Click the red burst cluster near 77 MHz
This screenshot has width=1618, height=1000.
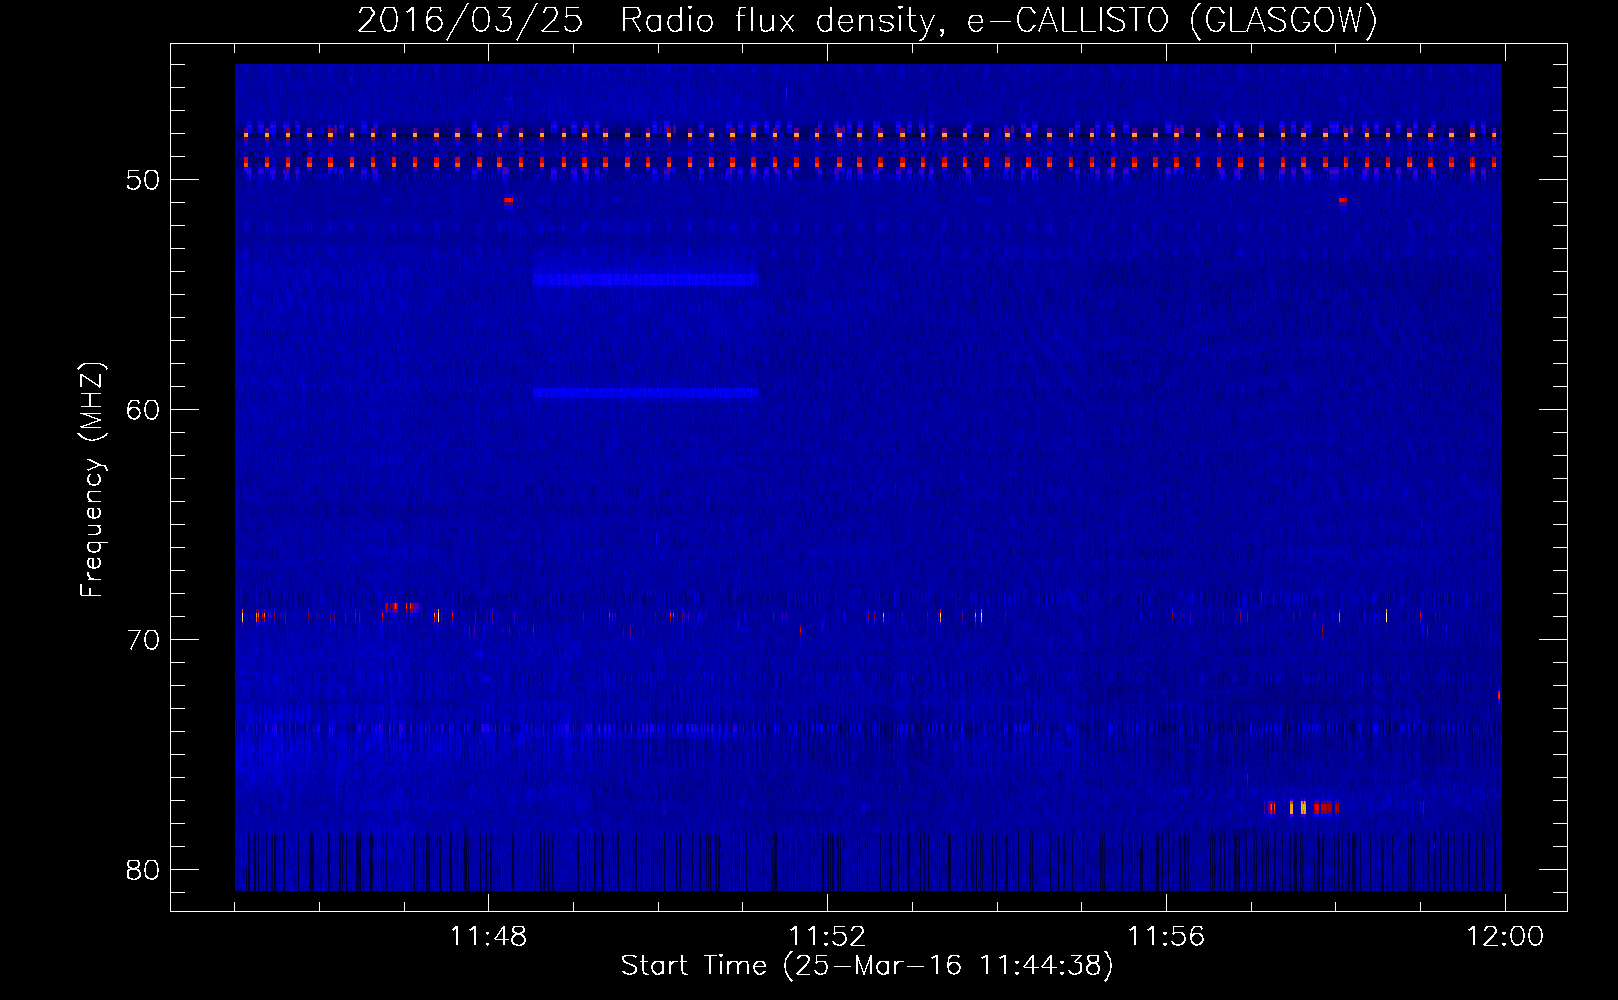pos(1302,807)
